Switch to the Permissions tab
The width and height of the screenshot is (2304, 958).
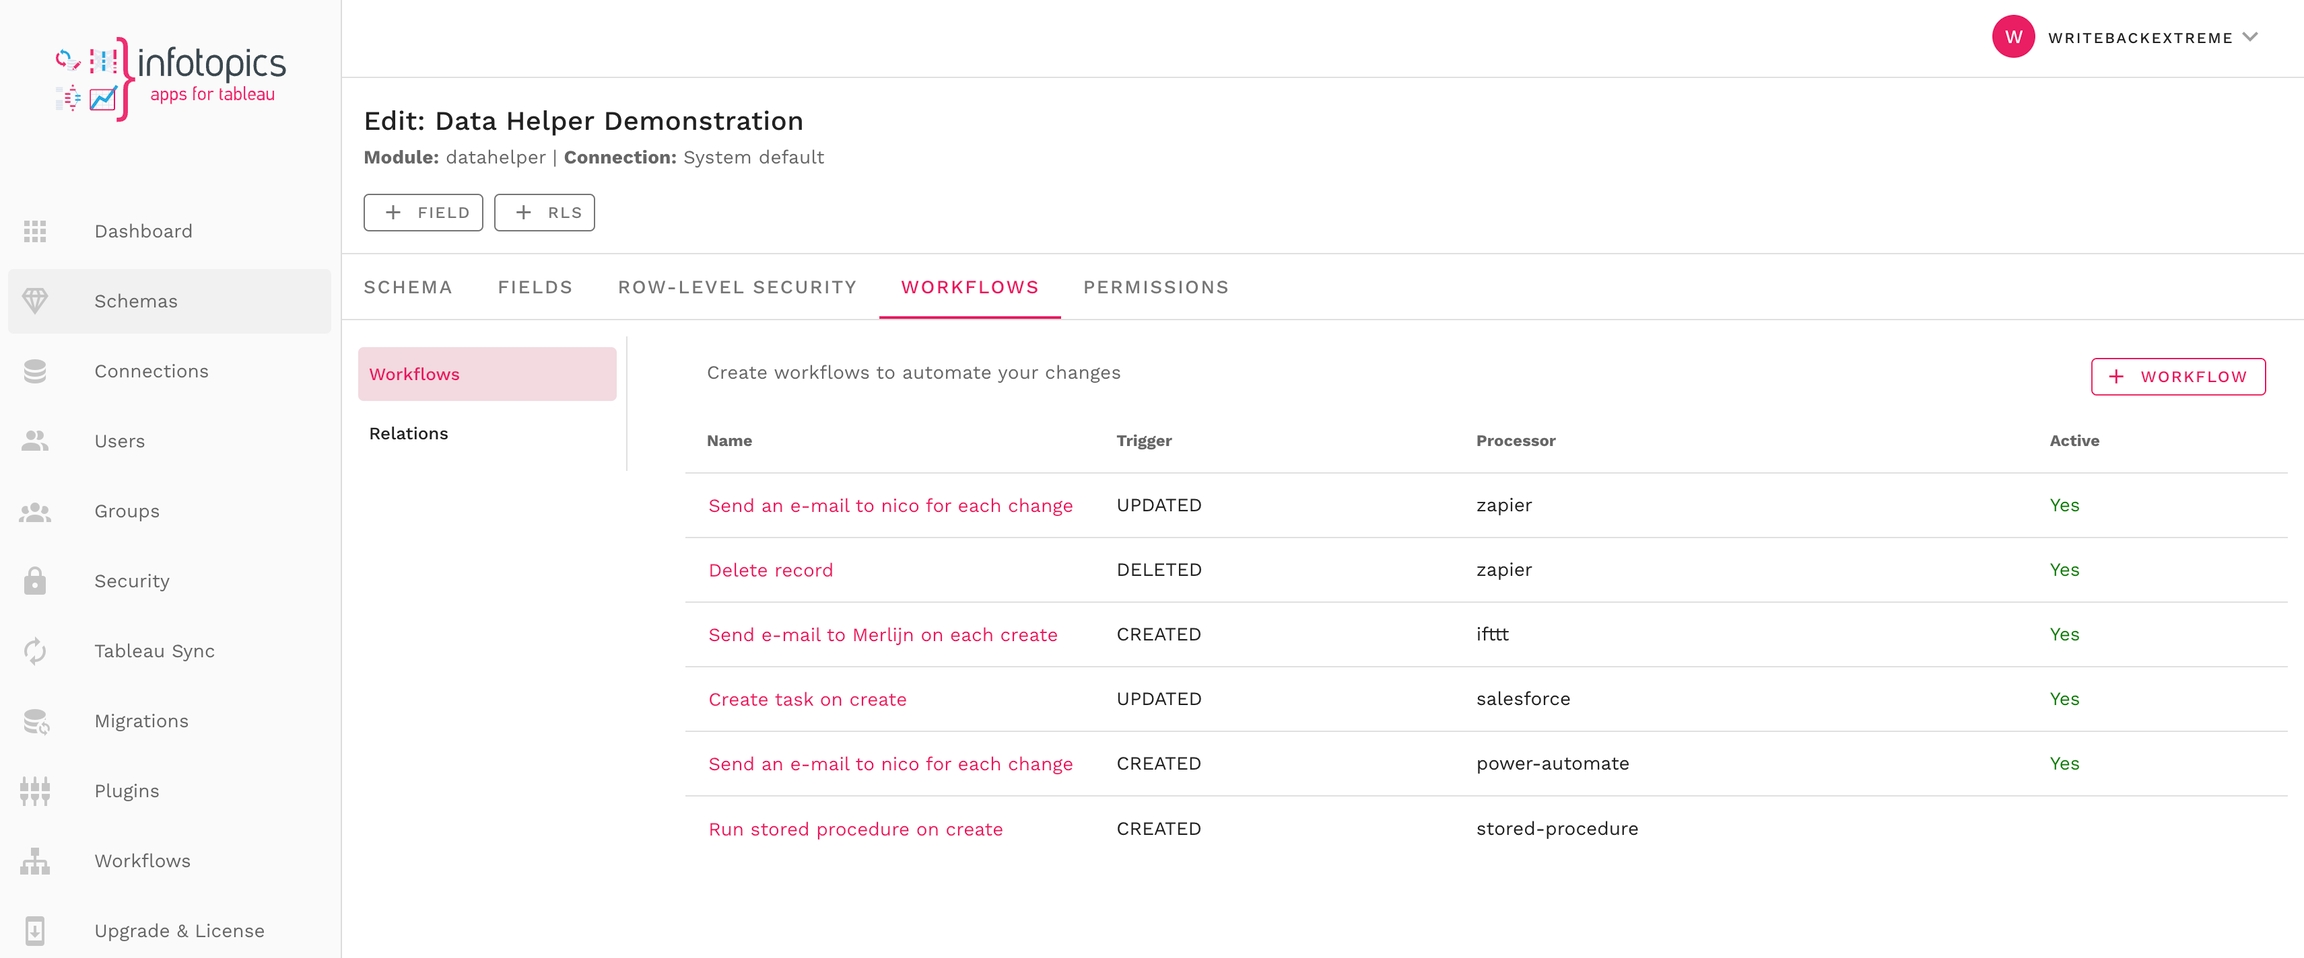pyautogui.click(x=1155, y=287)
